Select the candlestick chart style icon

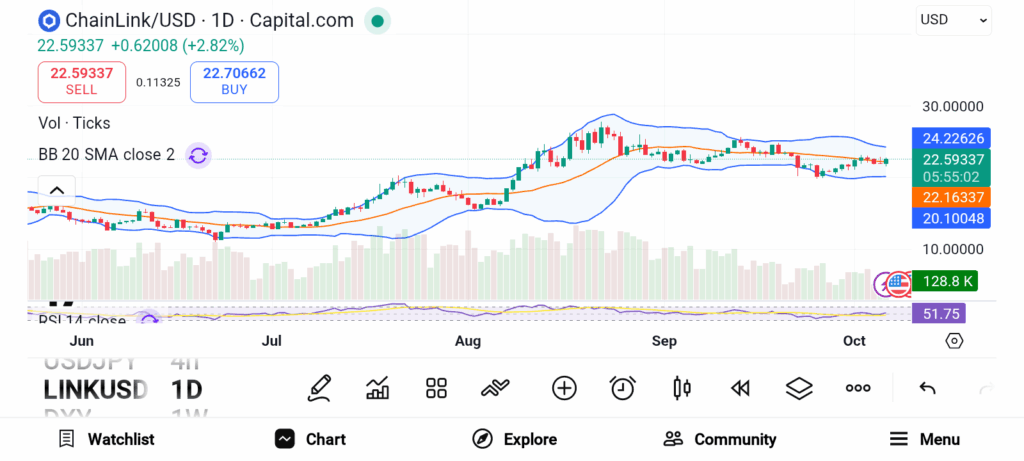click(682, 388)
